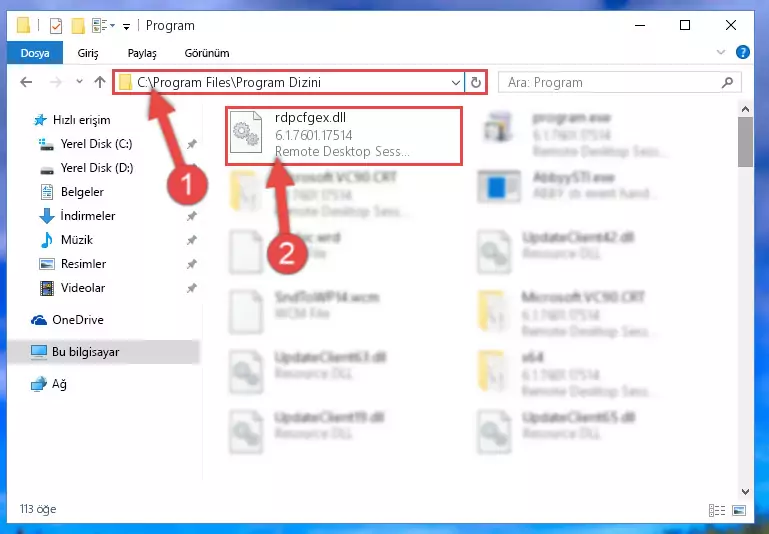Open the recent locations dropdown arrow
Viewport: 769px width, 534px height.
point(79,82)
